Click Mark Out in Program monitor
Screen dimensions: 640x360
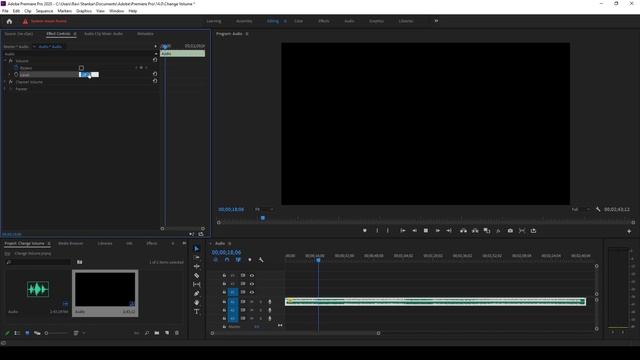[388, 231]
